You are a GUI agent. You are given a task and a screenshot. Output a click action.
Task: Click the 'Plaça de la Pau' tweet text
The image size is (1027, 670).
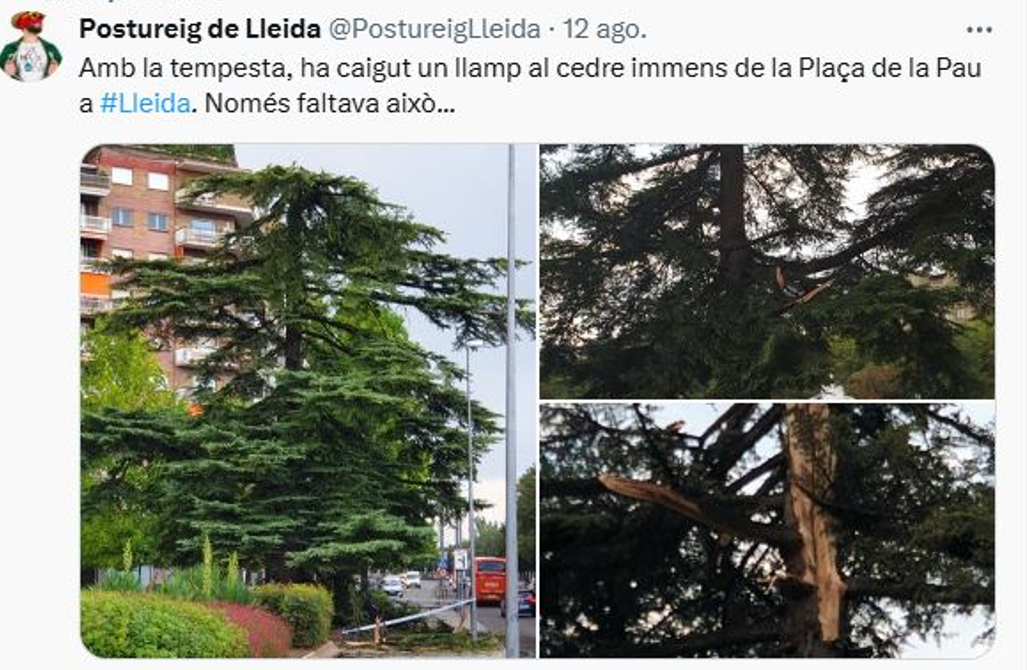click(889, 69)
